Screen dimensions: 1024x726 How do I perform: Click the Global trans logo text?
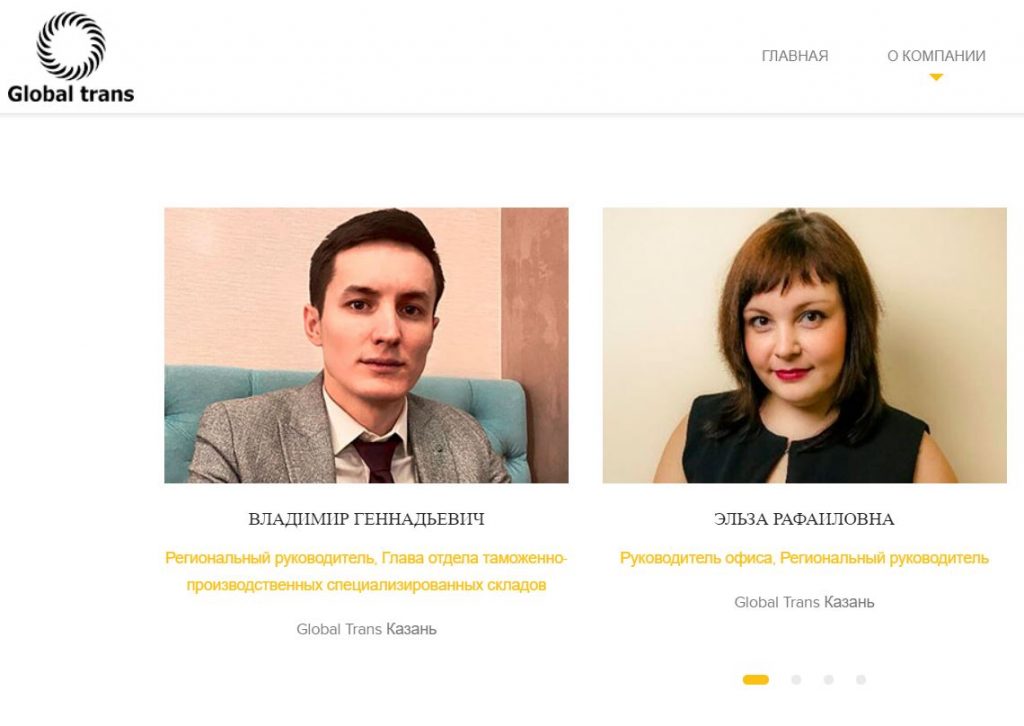tap(71, 94)
